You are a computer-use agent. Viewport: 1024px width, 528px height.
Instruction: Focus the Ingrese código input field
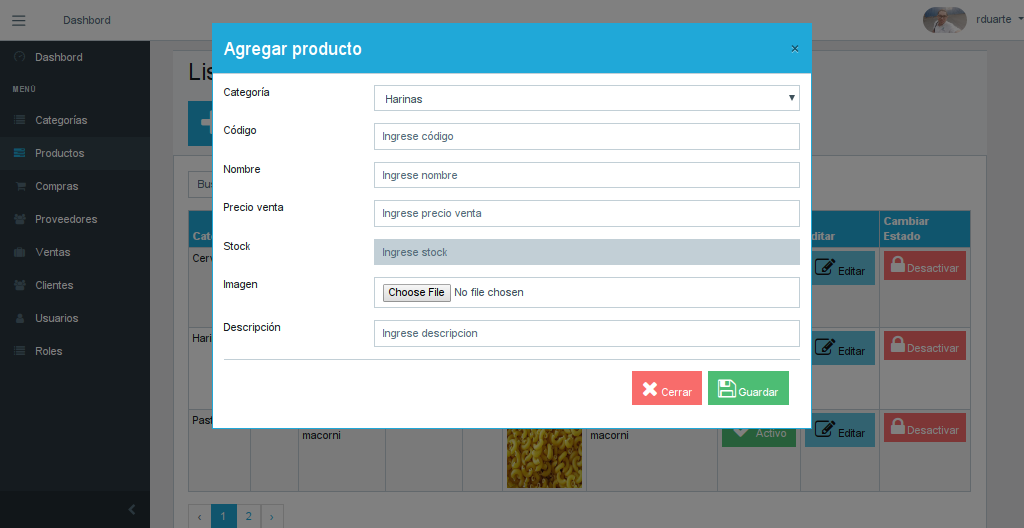[x=586, y=136]
